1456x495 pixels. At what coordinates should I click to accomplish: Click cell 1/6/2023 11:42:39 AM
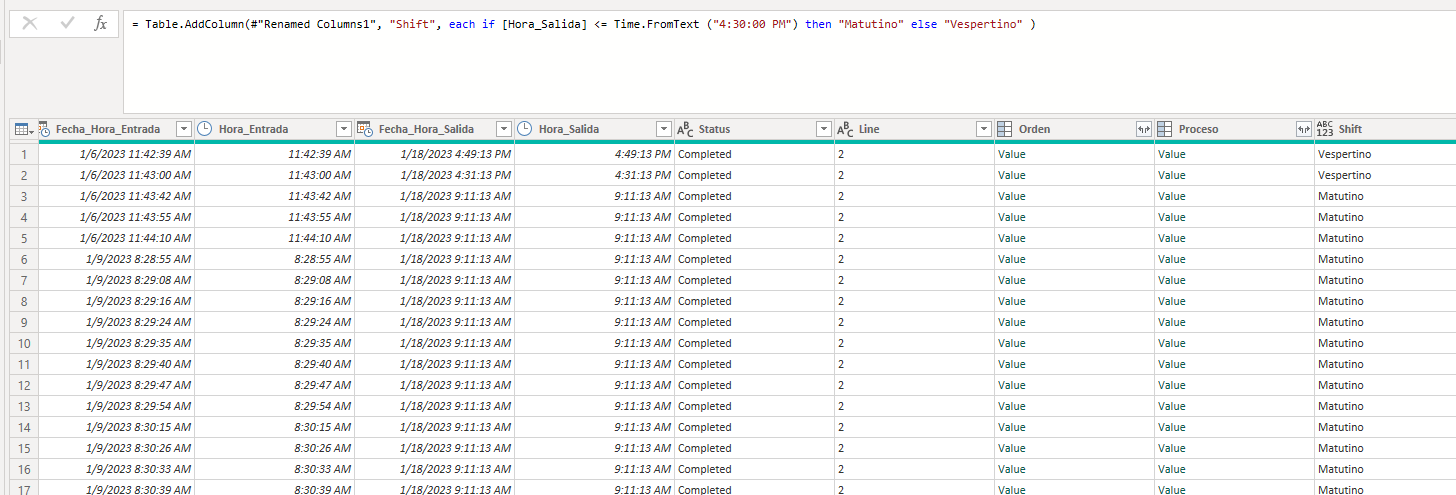(116, 154)
